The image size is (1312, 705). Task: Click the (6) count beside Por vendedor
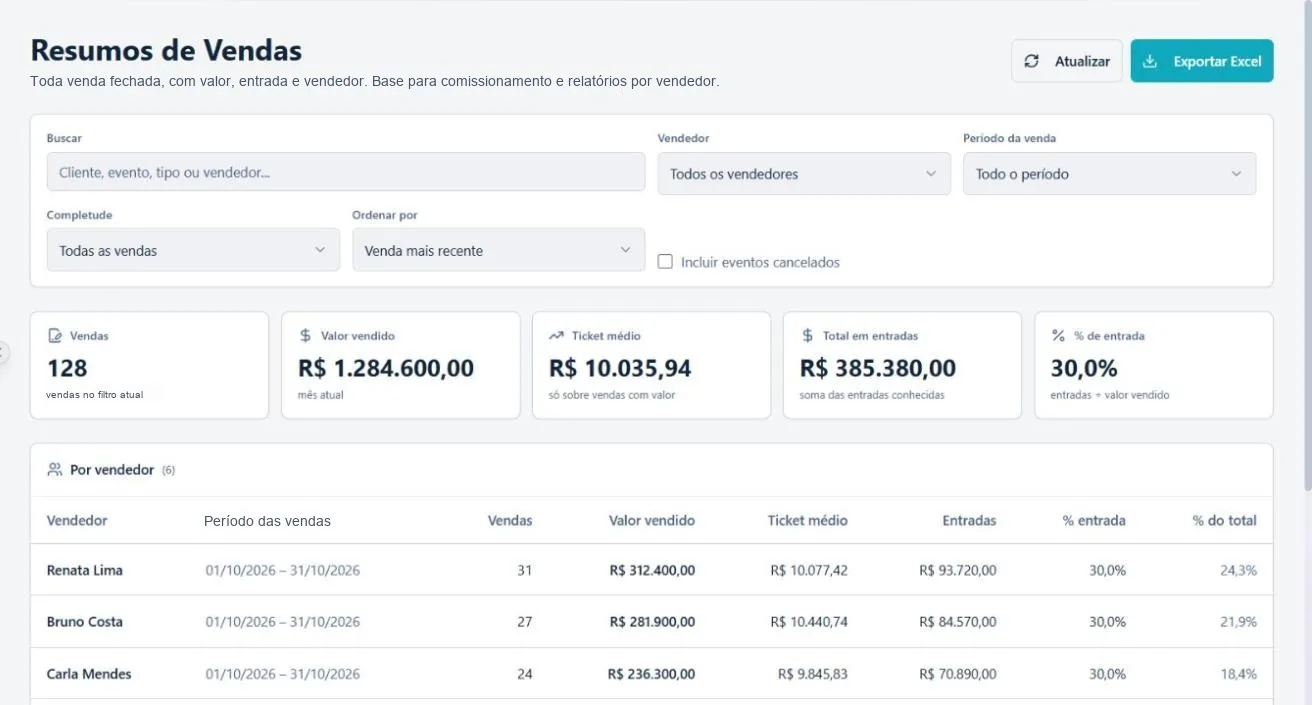coord(168,470)
